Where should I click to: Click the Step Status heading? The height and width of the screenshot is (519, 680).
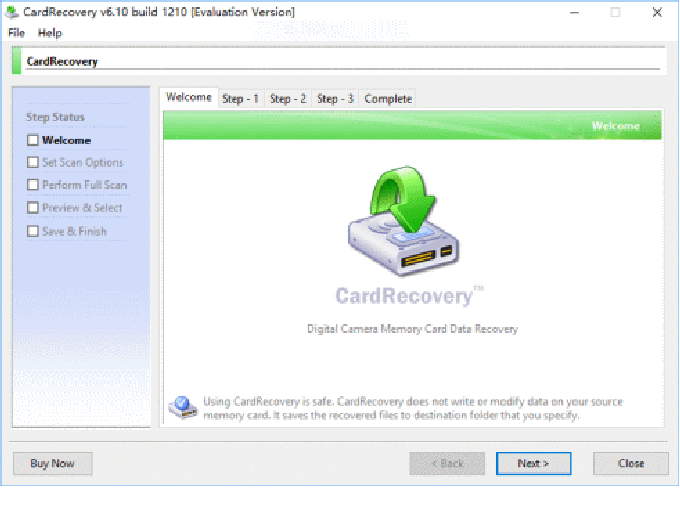(55, 117)
